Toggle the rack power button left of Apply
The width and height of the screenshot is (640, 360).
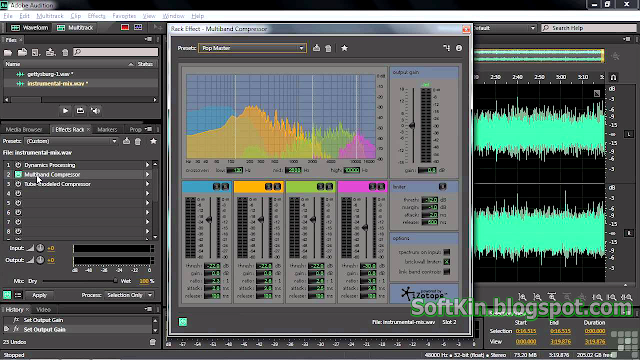tap(7, 295)
